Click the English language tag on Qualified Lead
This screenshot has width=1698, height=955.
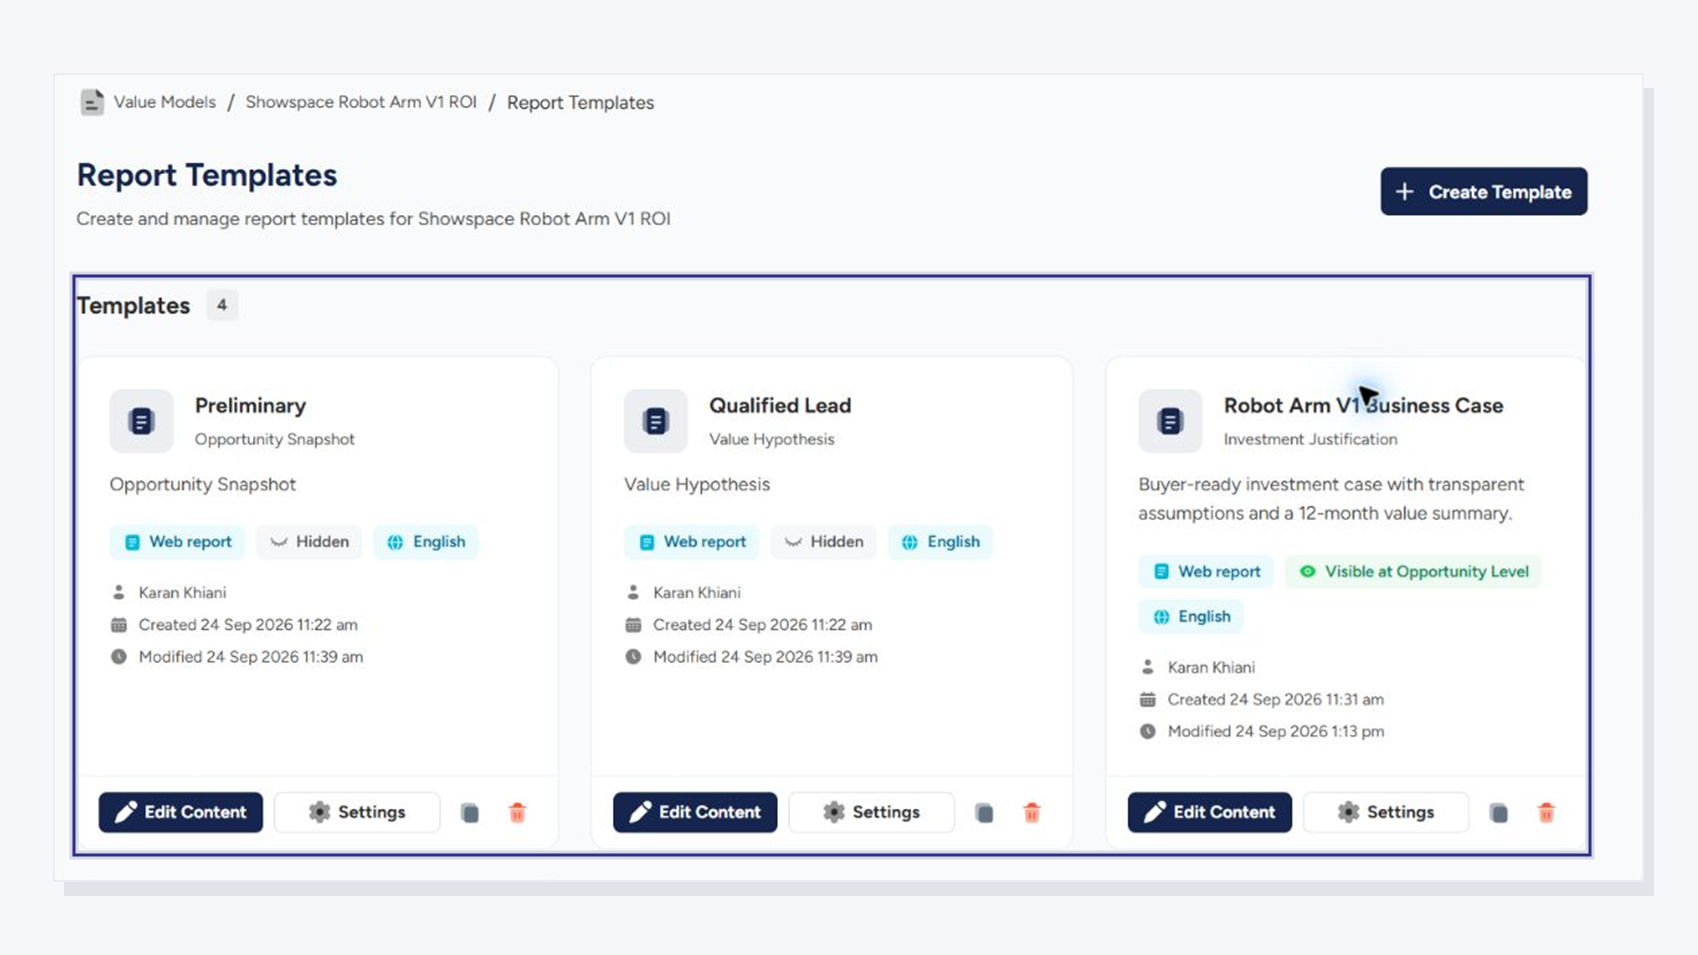click(940, 542)
